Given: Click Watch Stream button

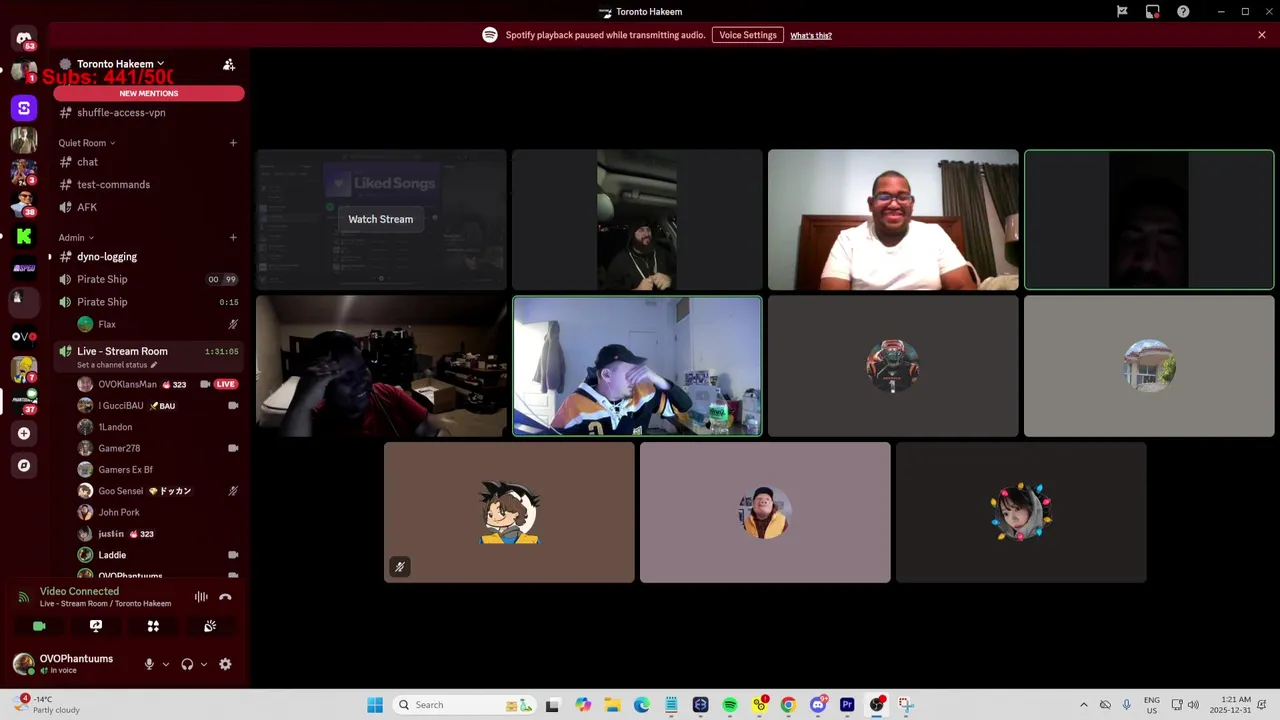Looking at the screenshot, I should [380, 219].
